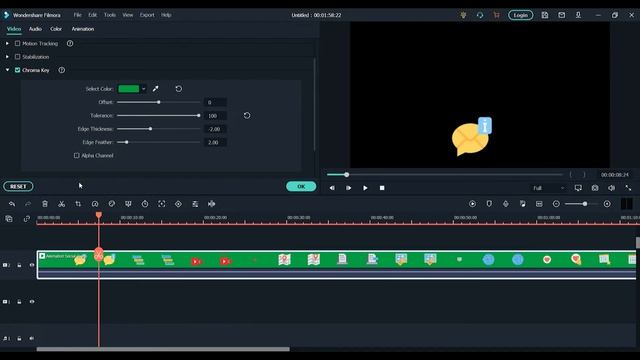This screenshot has height=360, width=640.
Task: Click the Duration stopwatch icon
Action: pos(145,204)
